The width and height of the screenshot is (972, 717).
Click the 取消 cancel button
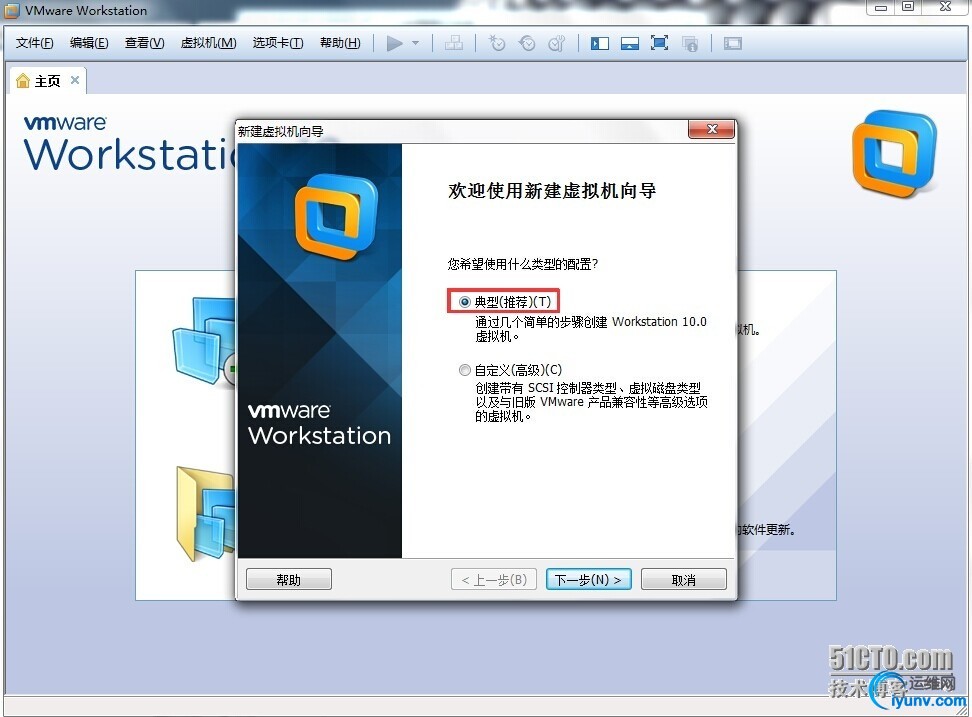[684, 579]
